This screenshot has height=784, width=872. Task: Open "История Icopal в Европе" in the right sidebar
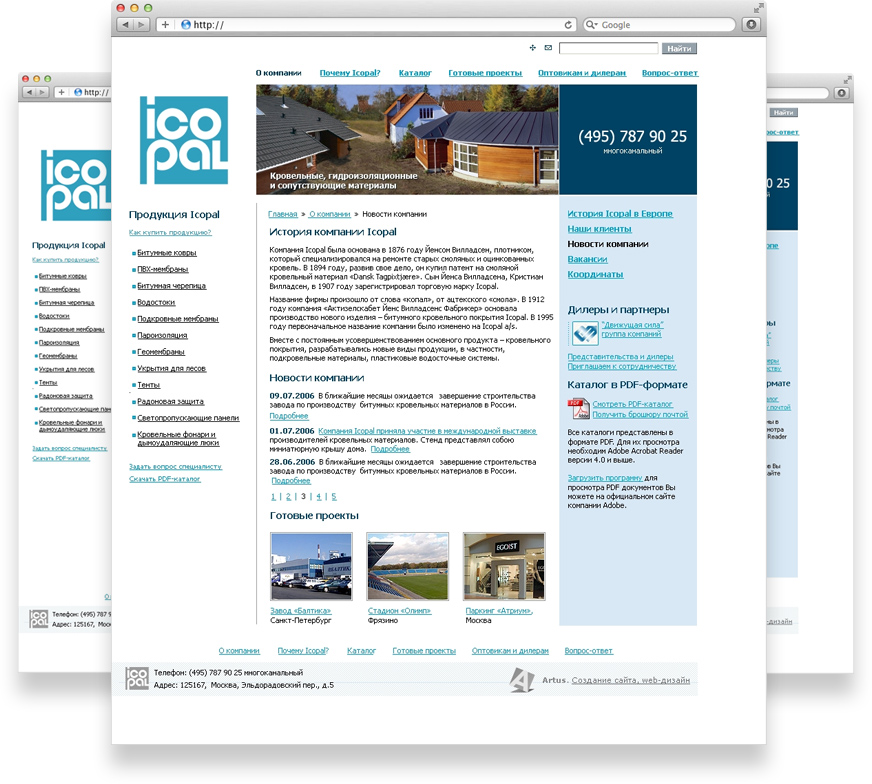tap(620, 214)
